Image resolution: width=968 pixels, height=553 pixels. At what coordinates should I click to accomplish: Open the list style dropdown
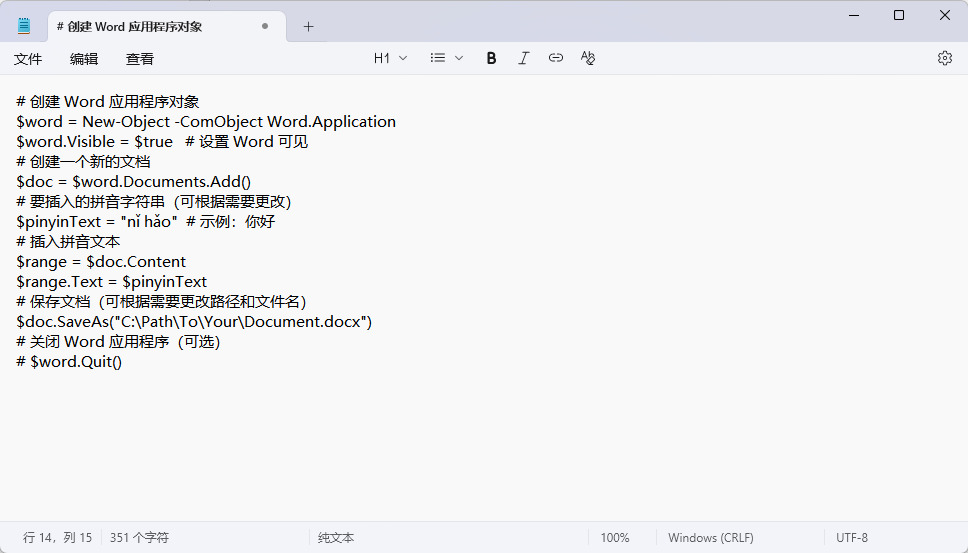446,58
